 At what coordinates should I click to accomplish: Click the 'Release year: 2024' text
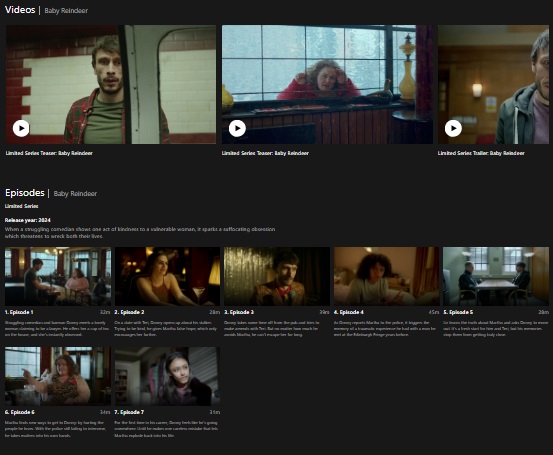click(28, 220)
